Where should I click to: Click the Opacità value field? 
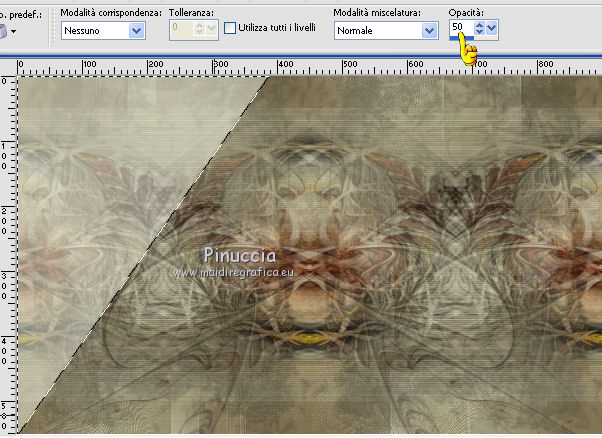[461, 27]
